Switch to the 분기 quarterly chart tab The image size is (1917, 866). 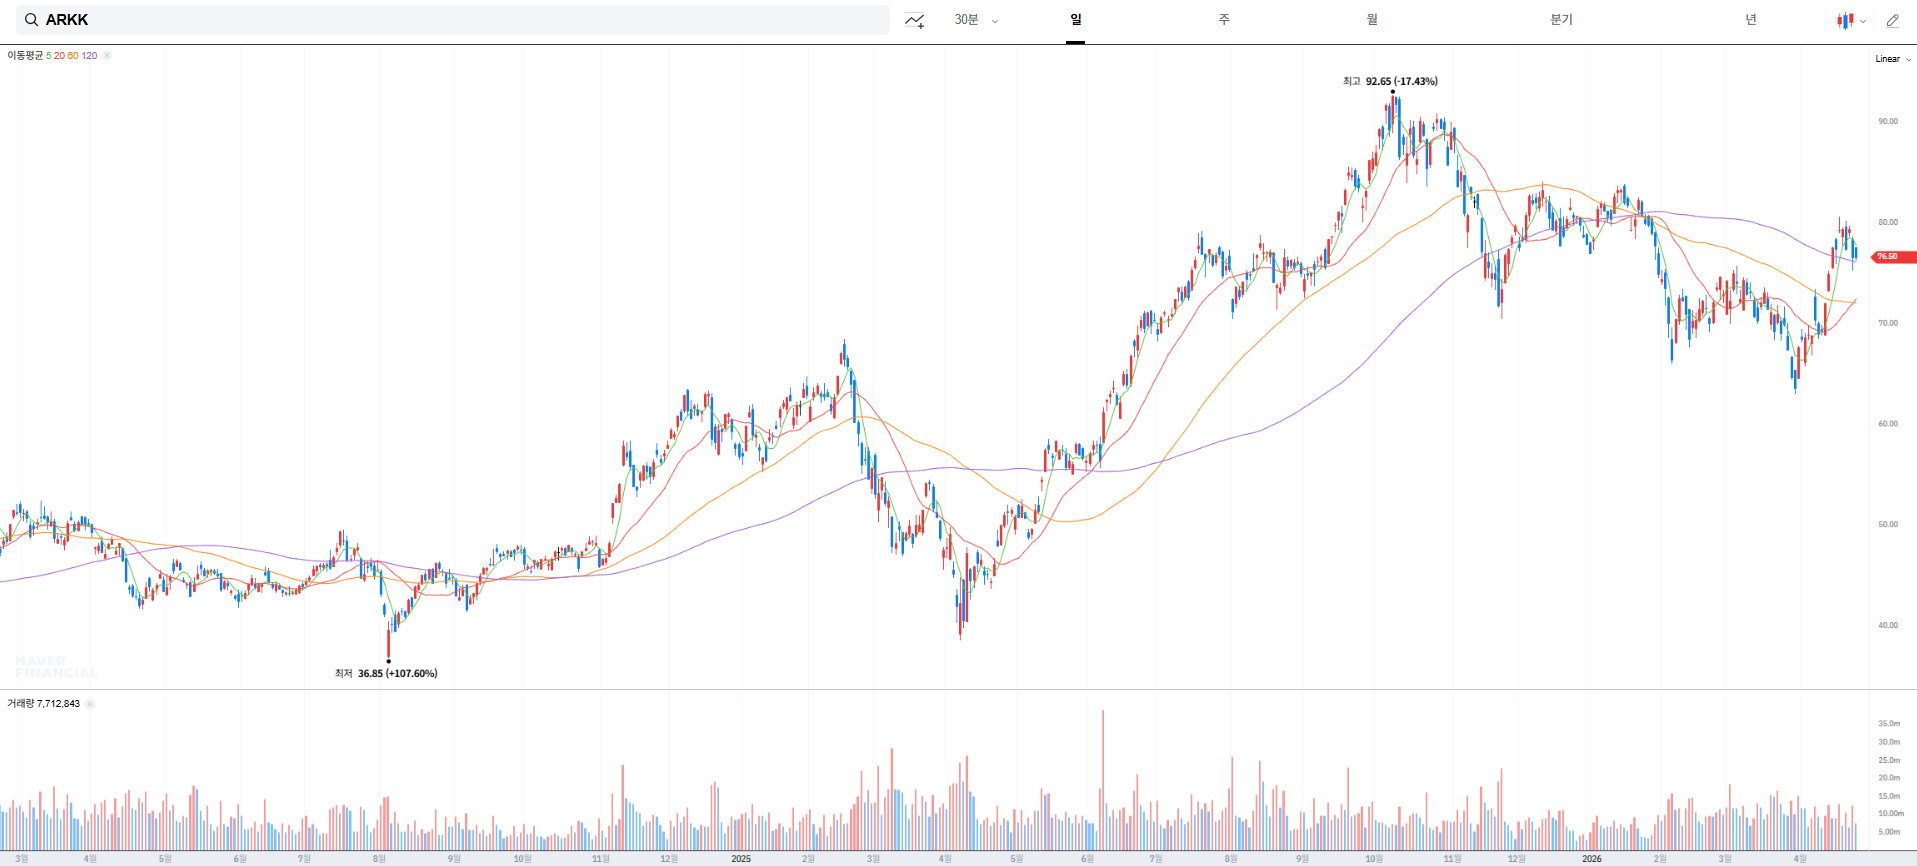pos(1561,20)
